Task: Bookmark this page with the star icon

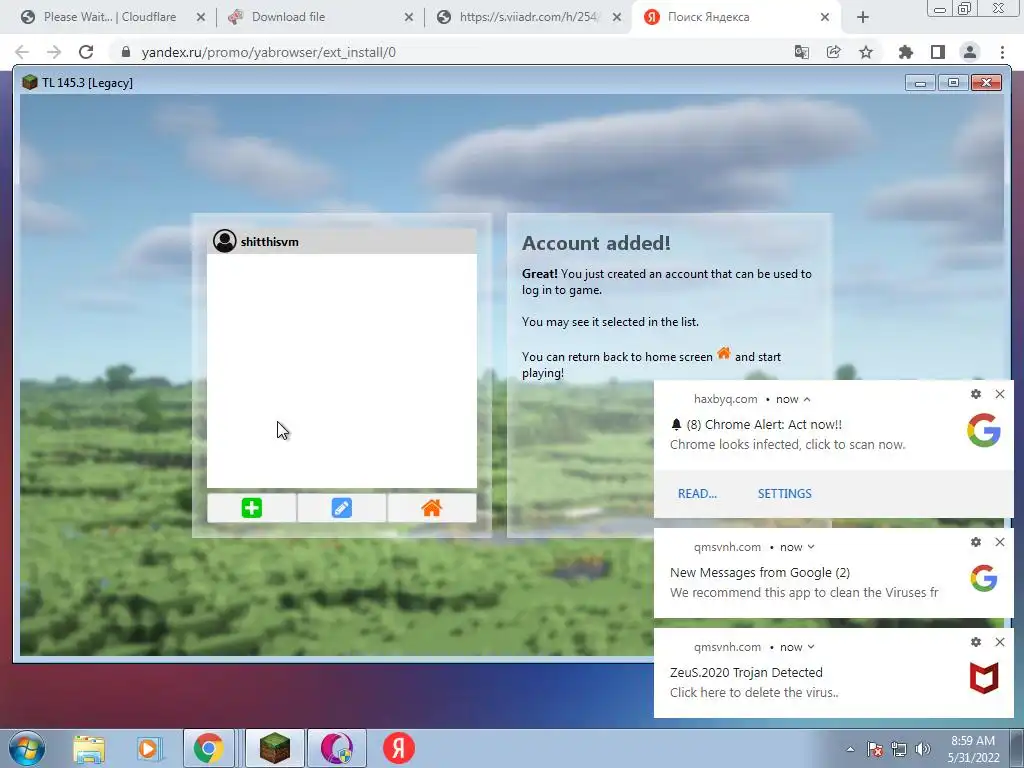Action: click(x=866, y=52)
